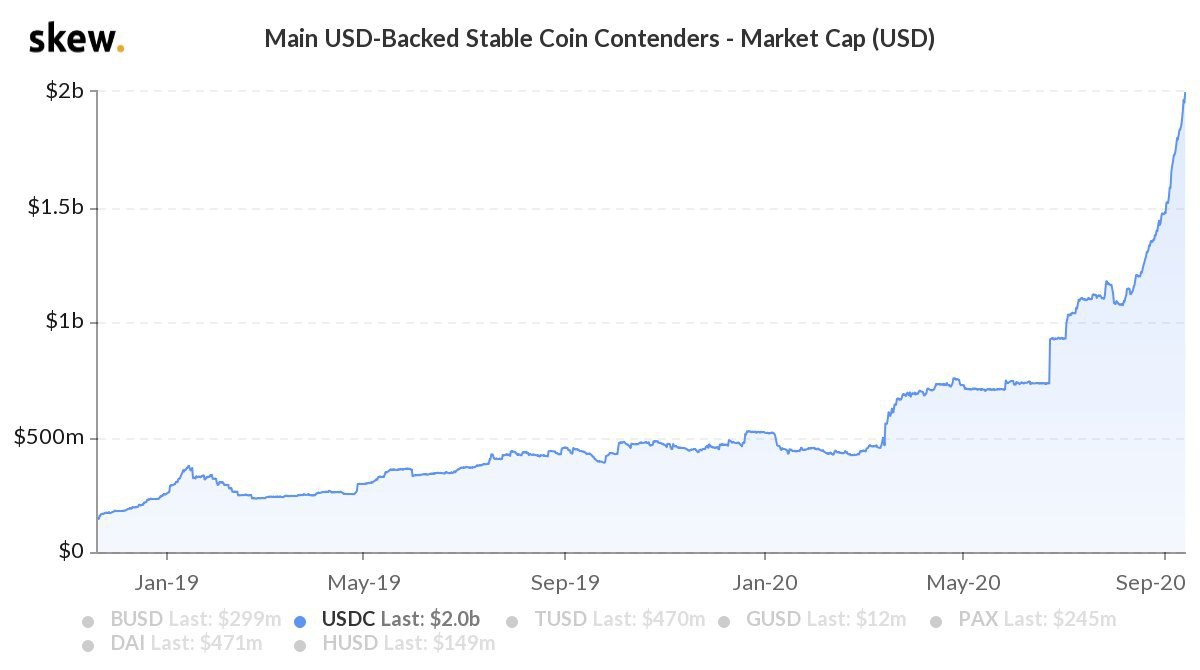Hide the USDC series via its legend label
This screenshot has height=670, width=1200.
(400, 620)
